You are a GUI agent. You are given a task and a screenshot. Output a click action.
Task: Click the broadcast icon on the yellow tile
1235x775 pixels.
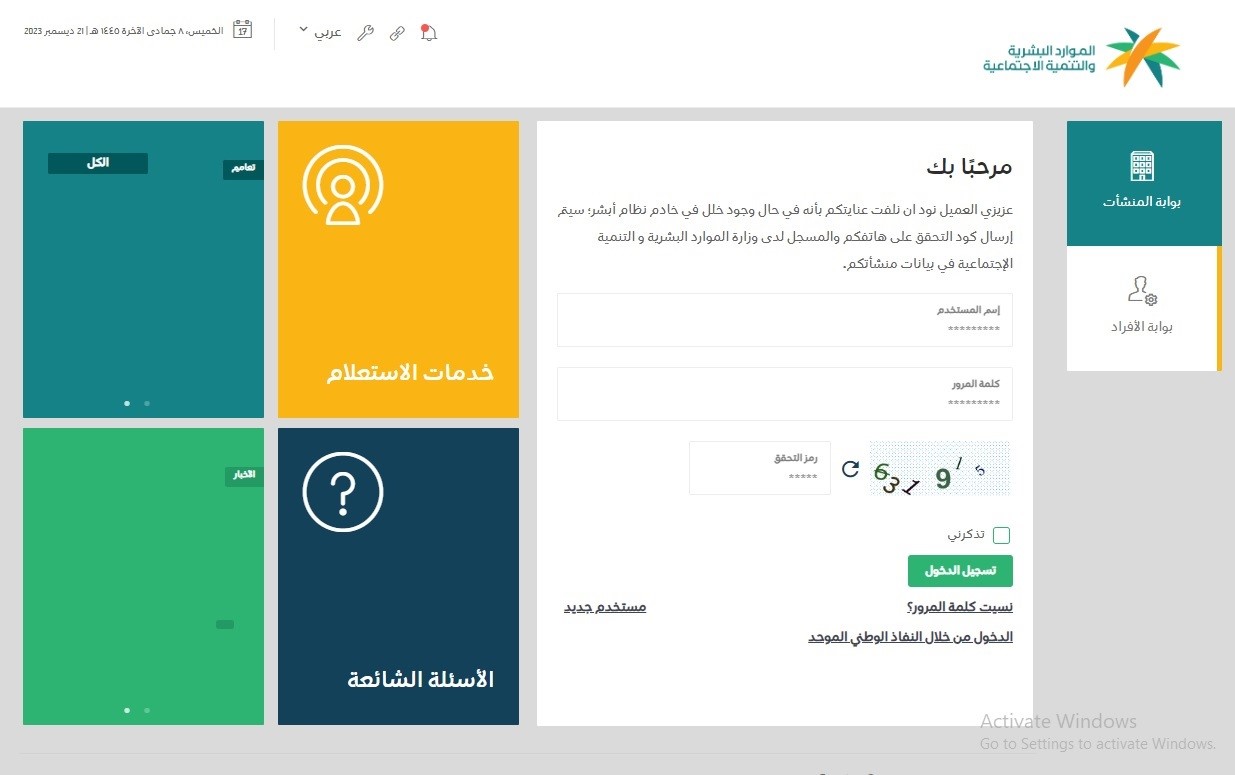point(343,185)
